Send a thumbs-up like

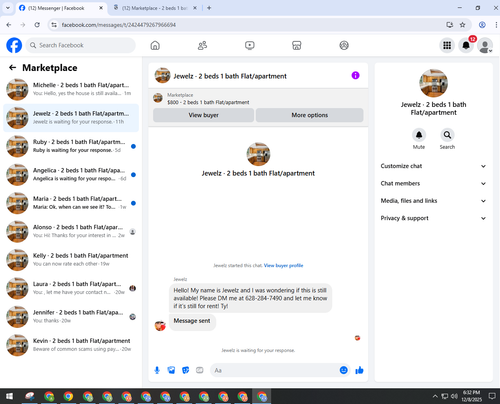pos(359,370)
